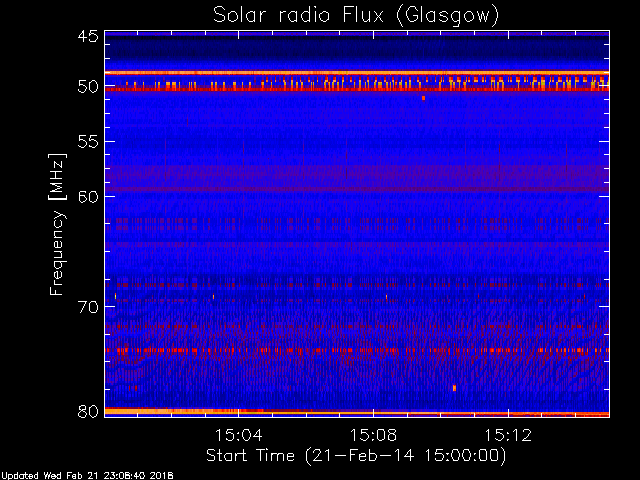Click the 'Start Time (21-Feb-14 15:00:00)' label
Viewport: 640px width, 480px height.
(x=356, y=456)
